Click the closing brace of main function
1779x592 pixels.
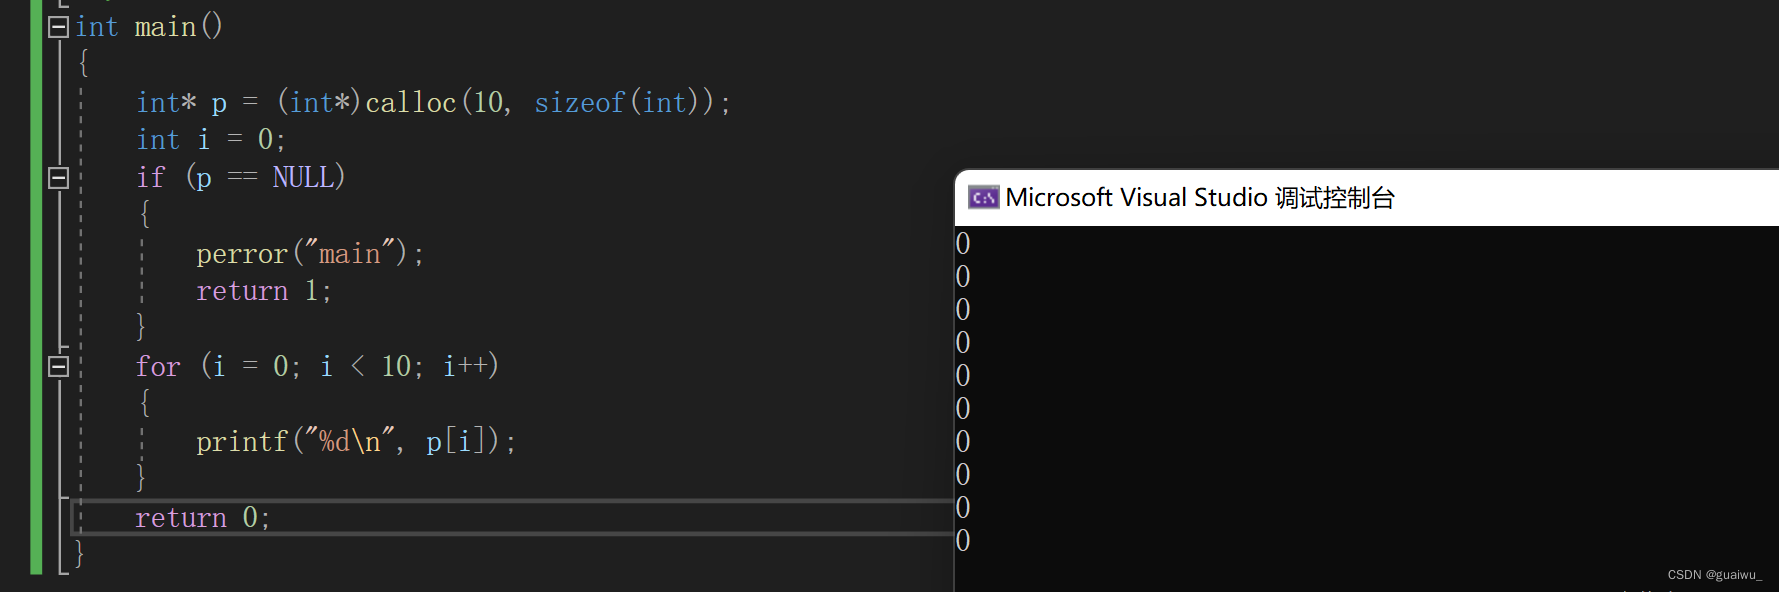point(79,553)
